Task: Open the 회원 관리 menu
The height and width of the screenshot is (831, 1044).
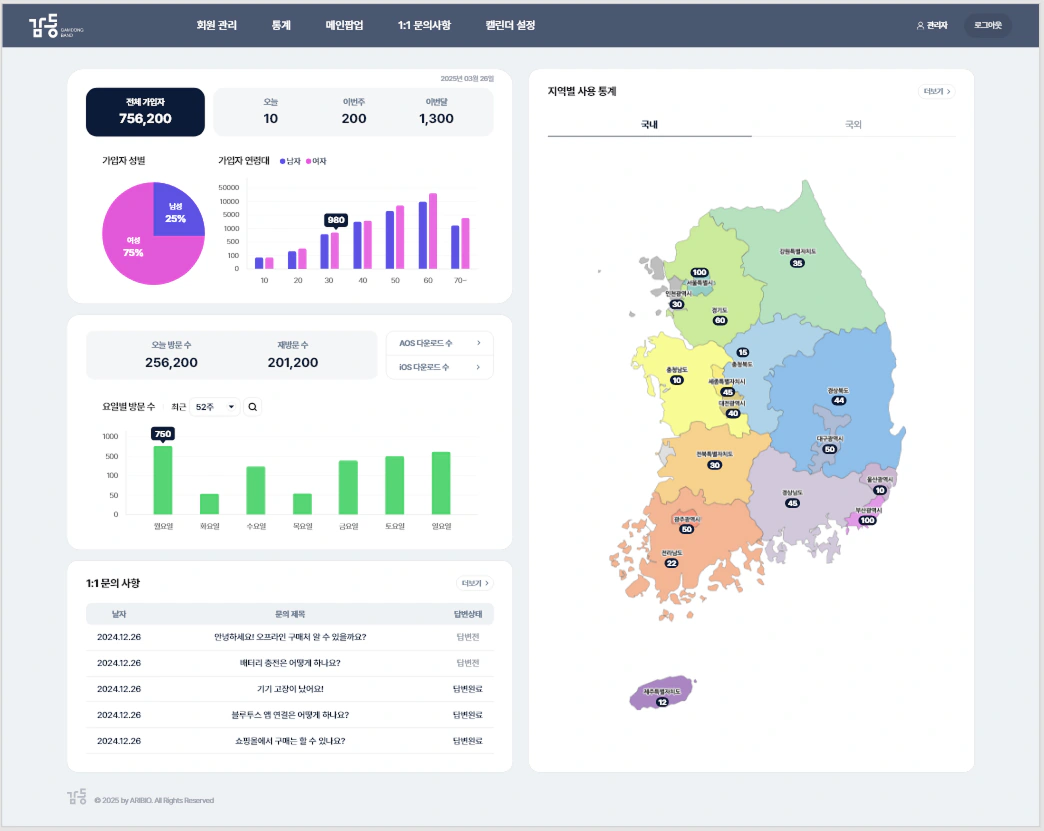Action: coord(216,25)
